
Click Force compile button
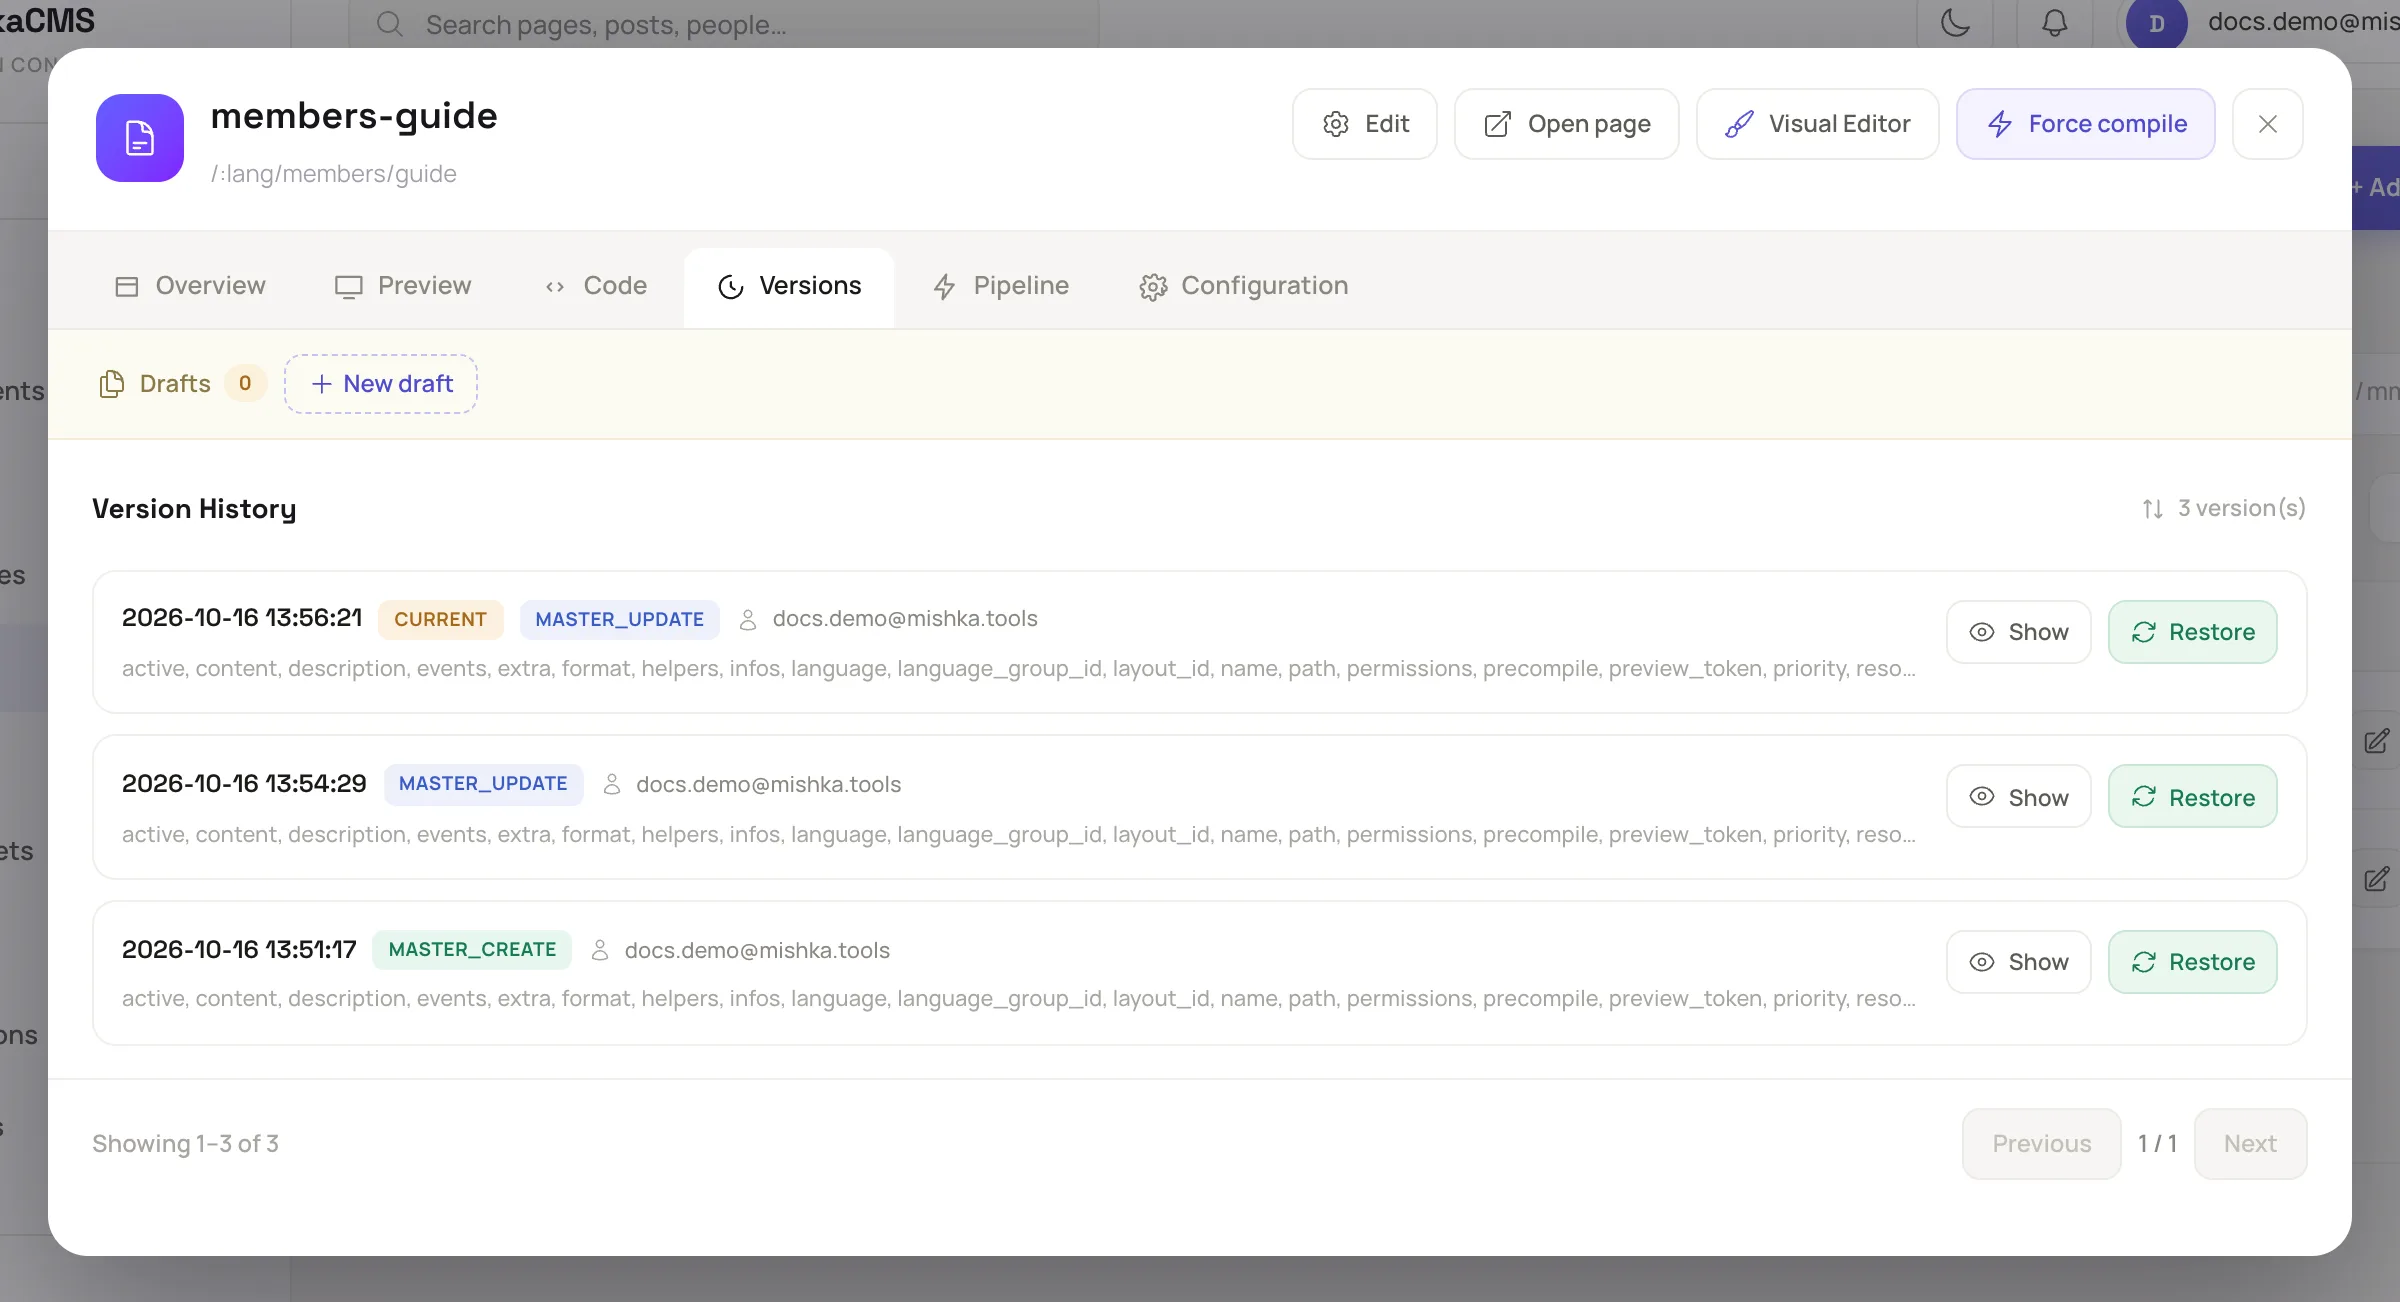point(2086,124)
